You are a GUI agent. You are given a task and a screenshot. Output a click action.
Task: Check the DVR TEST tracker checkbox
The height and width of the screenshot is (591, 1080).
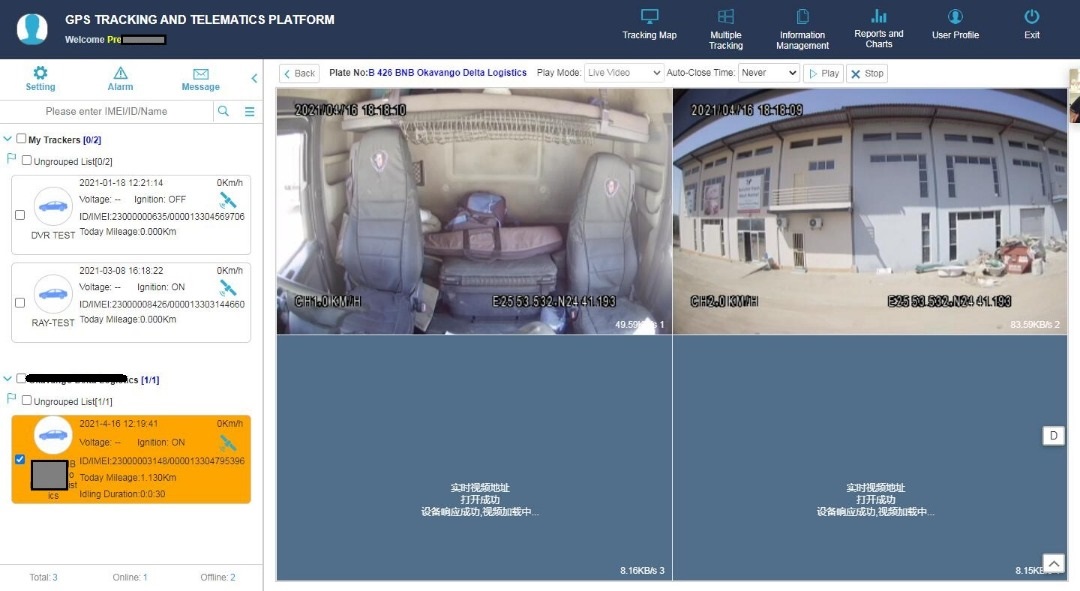(x=20, y=215)
